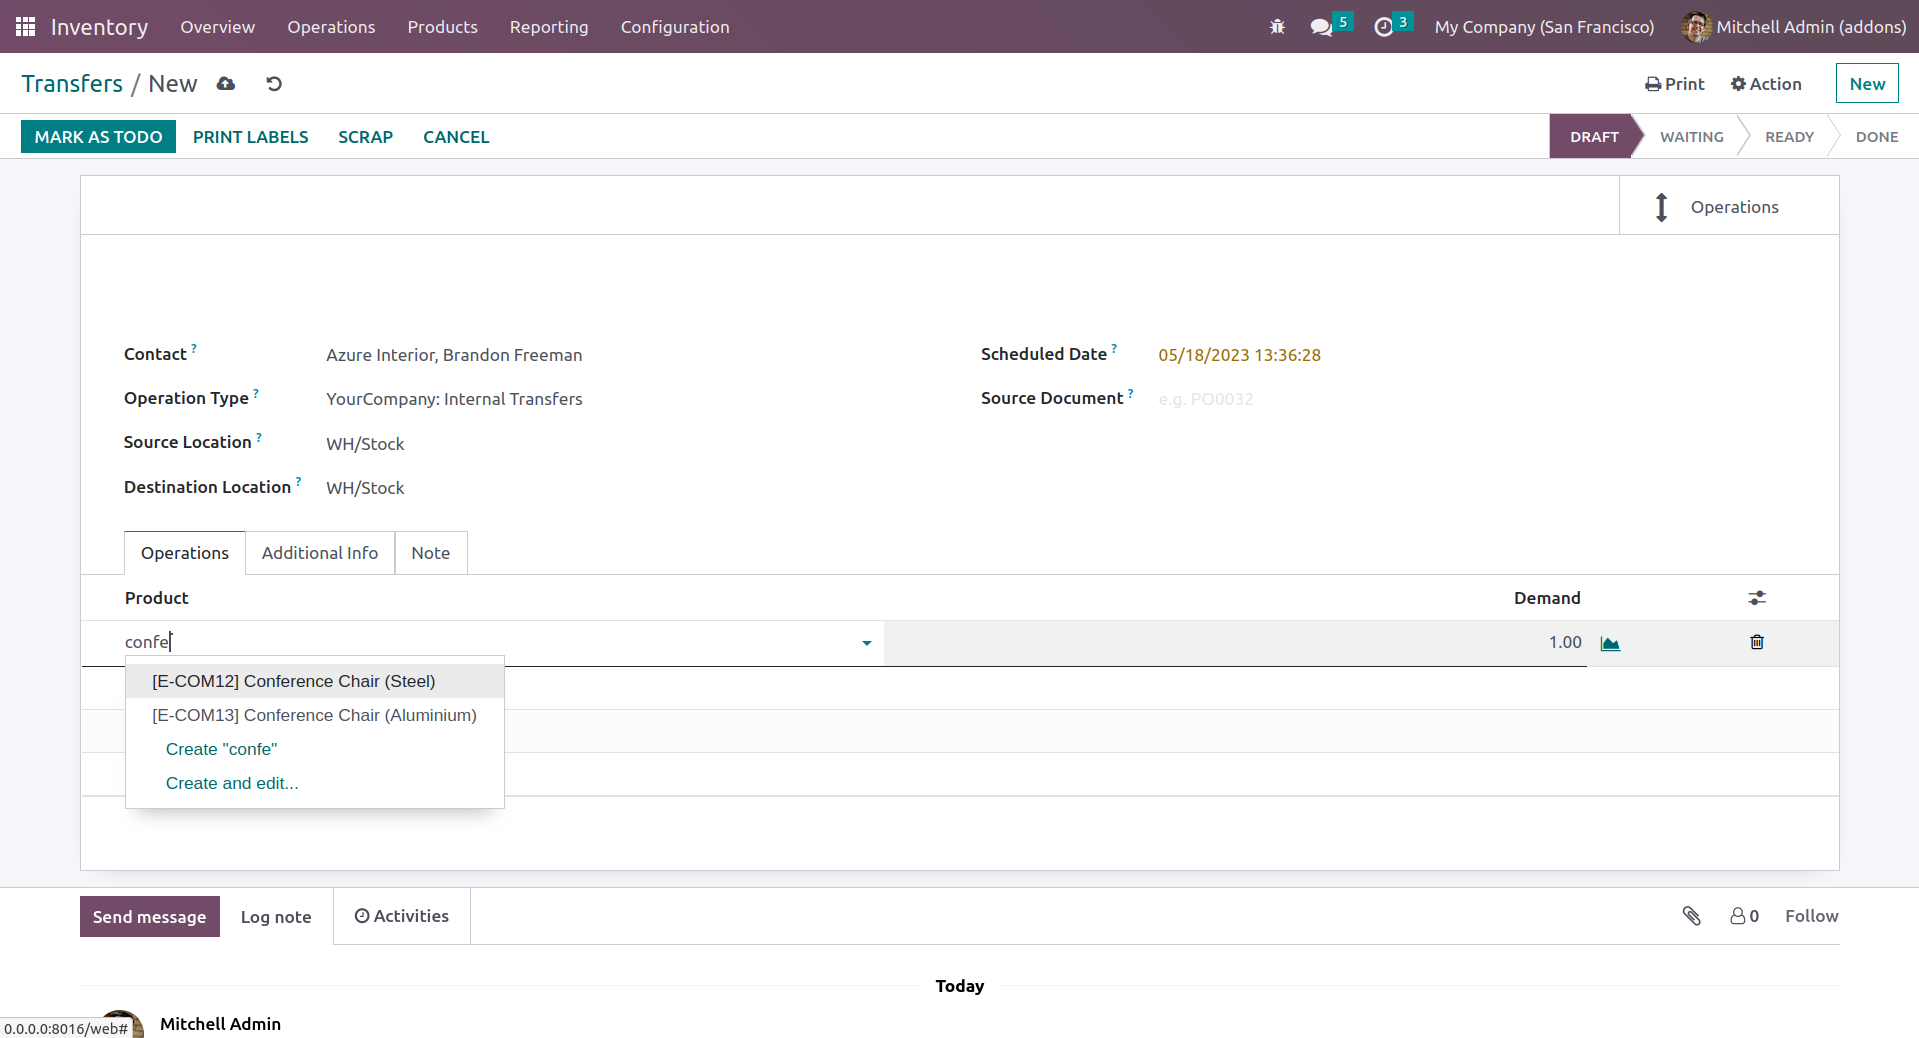Open the activities clock icon
Viewport: 1919px width, 1038px height.
pos(1383,27)
